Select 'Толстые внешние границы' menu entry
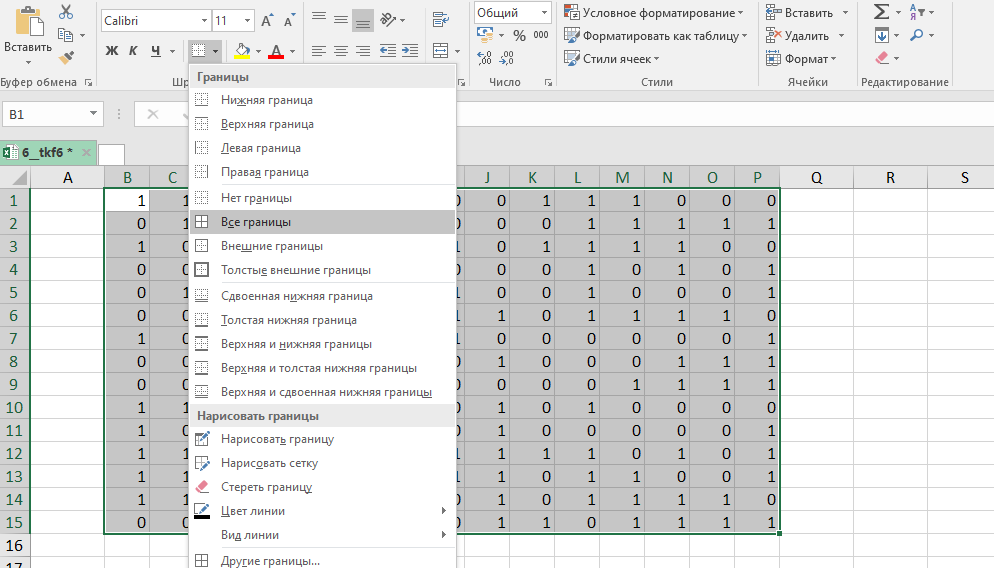994x568 pixels. coord(295,270)
